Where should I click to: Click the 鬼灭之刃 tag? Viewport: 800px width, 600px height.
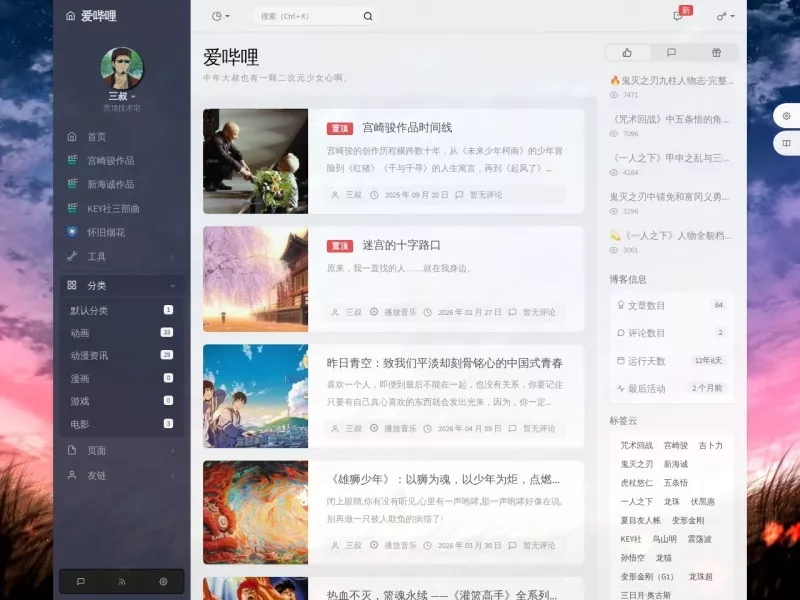pyautogui.click(x=637, y=464)
